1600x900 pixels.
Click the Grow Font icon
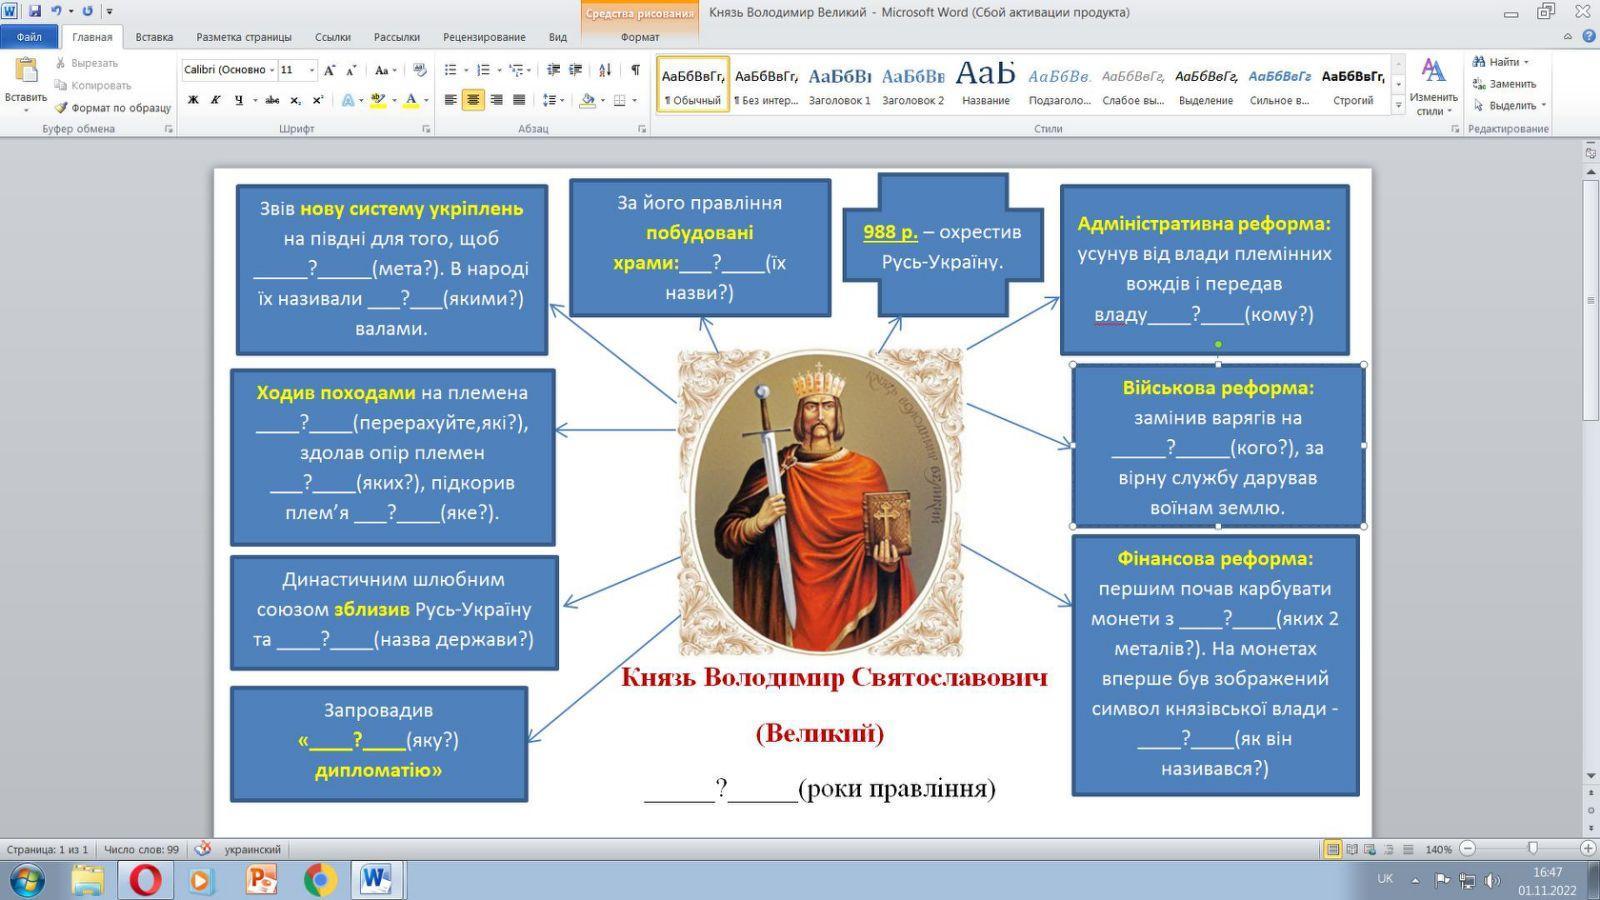tap(329, 70)
